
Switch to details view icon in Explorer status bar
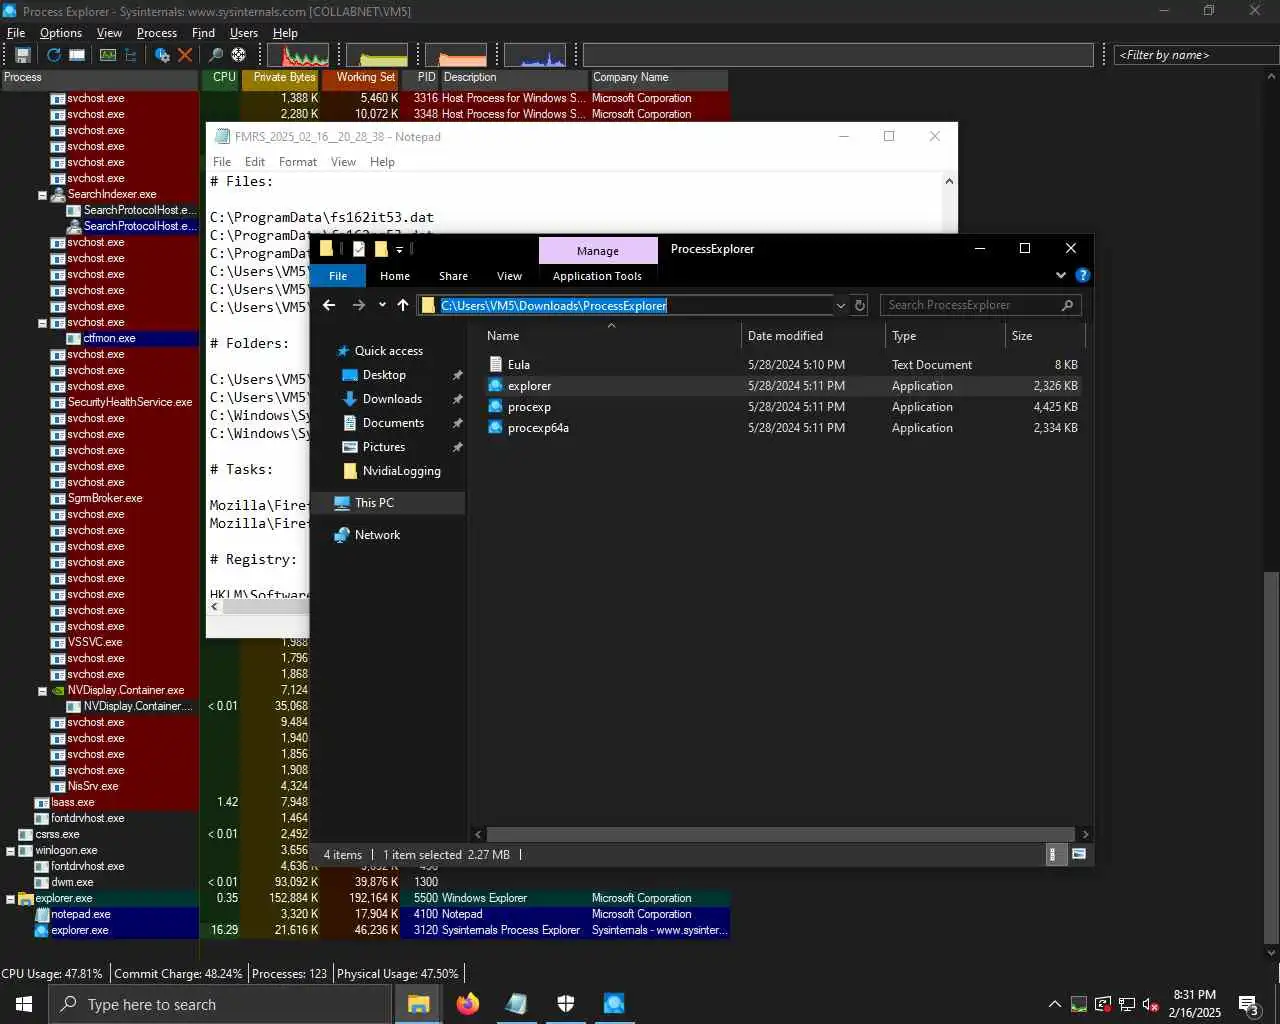click(1052, 854)
